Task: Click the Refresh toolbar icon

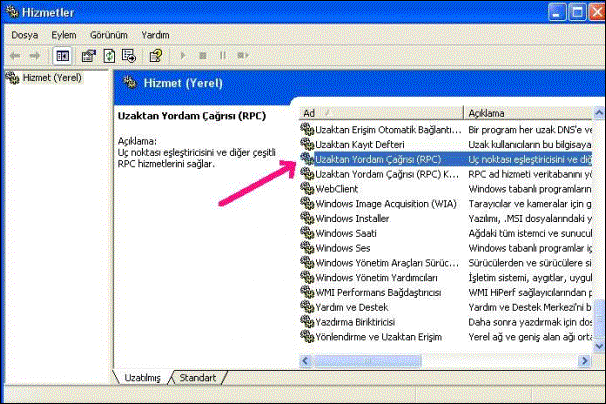Action: click(109, 56)
